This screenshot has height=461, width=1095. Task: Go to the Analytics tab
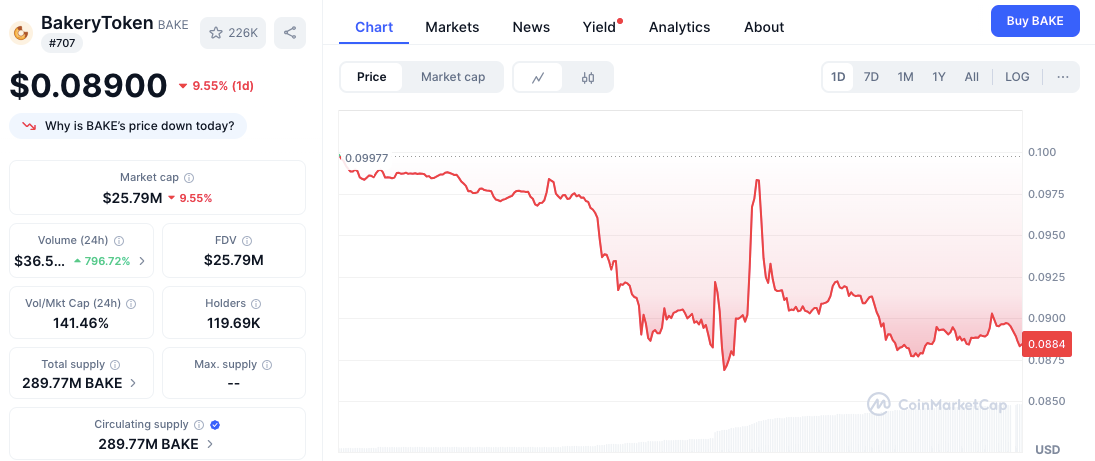[679, 27]
